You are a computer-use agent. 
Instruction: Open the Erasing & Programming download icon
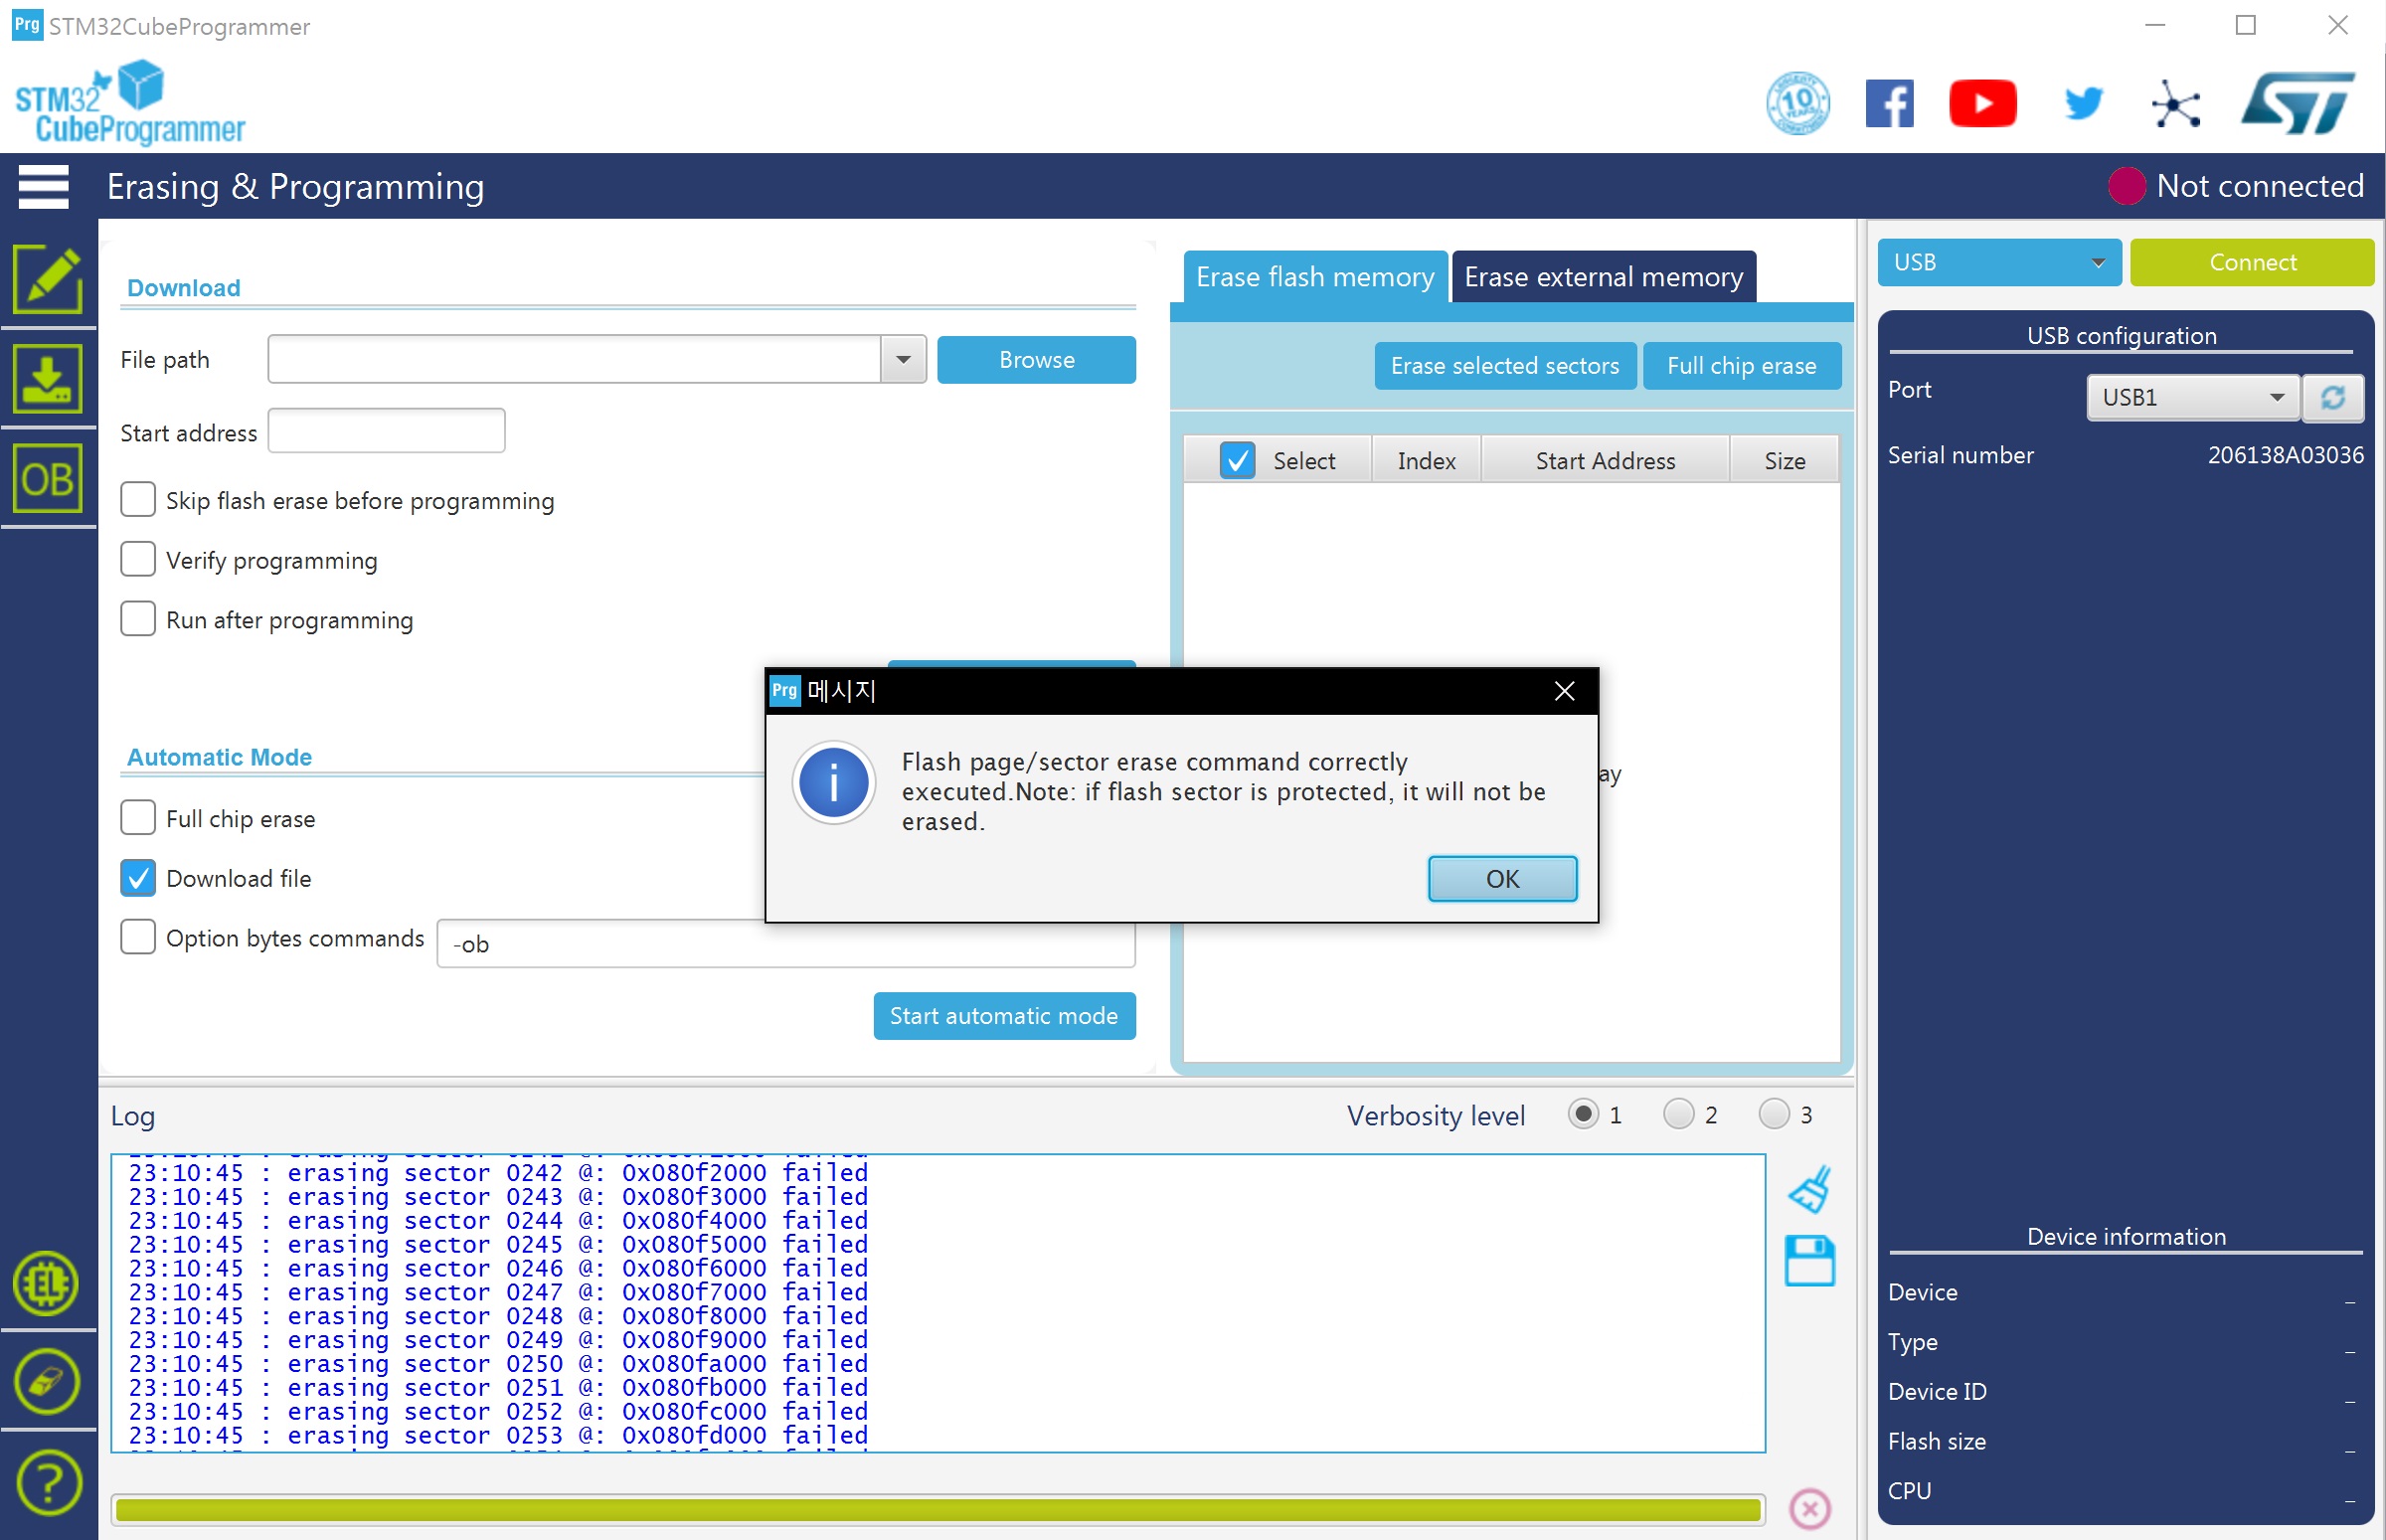(x=47, y=379)
